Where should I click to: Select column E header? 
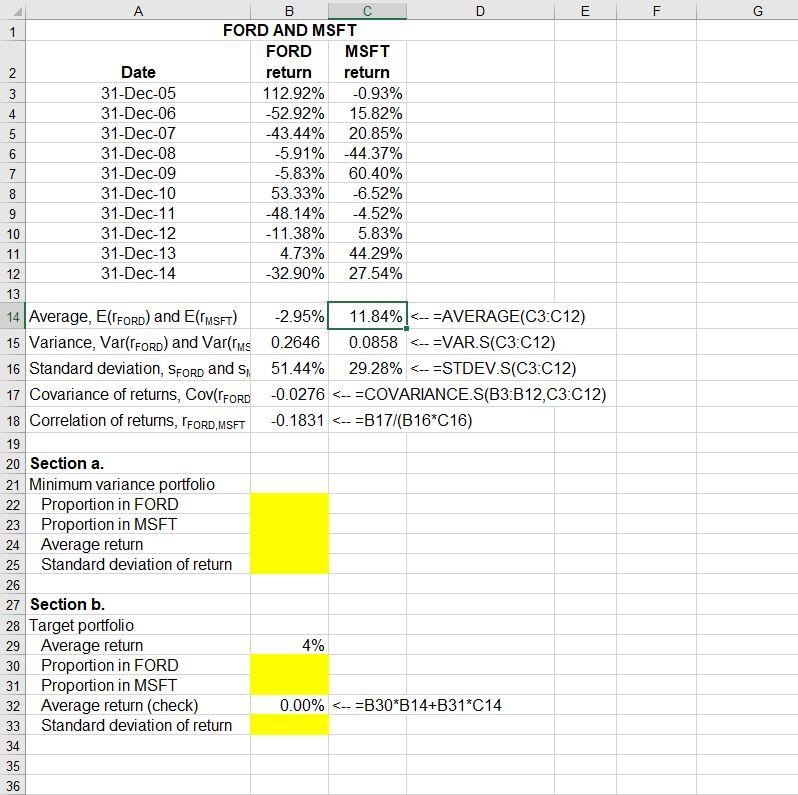585,10
